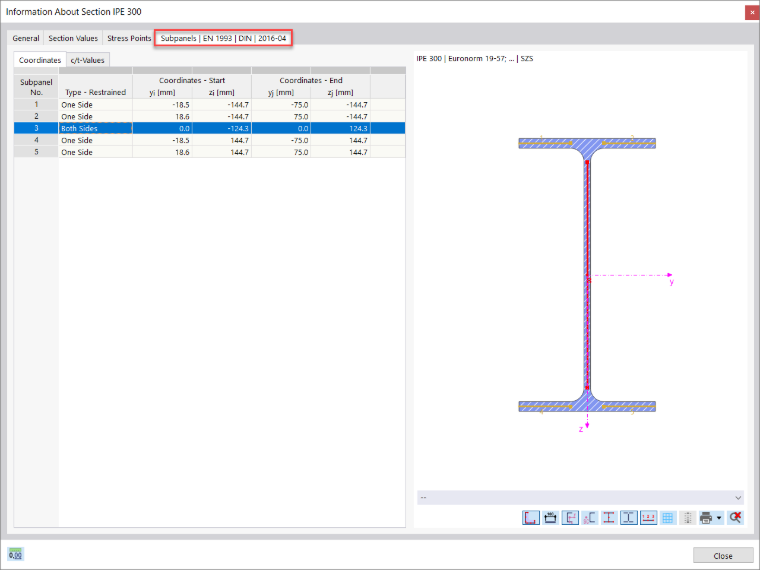Click 'One Side' cell in row 2

point(95,116)
